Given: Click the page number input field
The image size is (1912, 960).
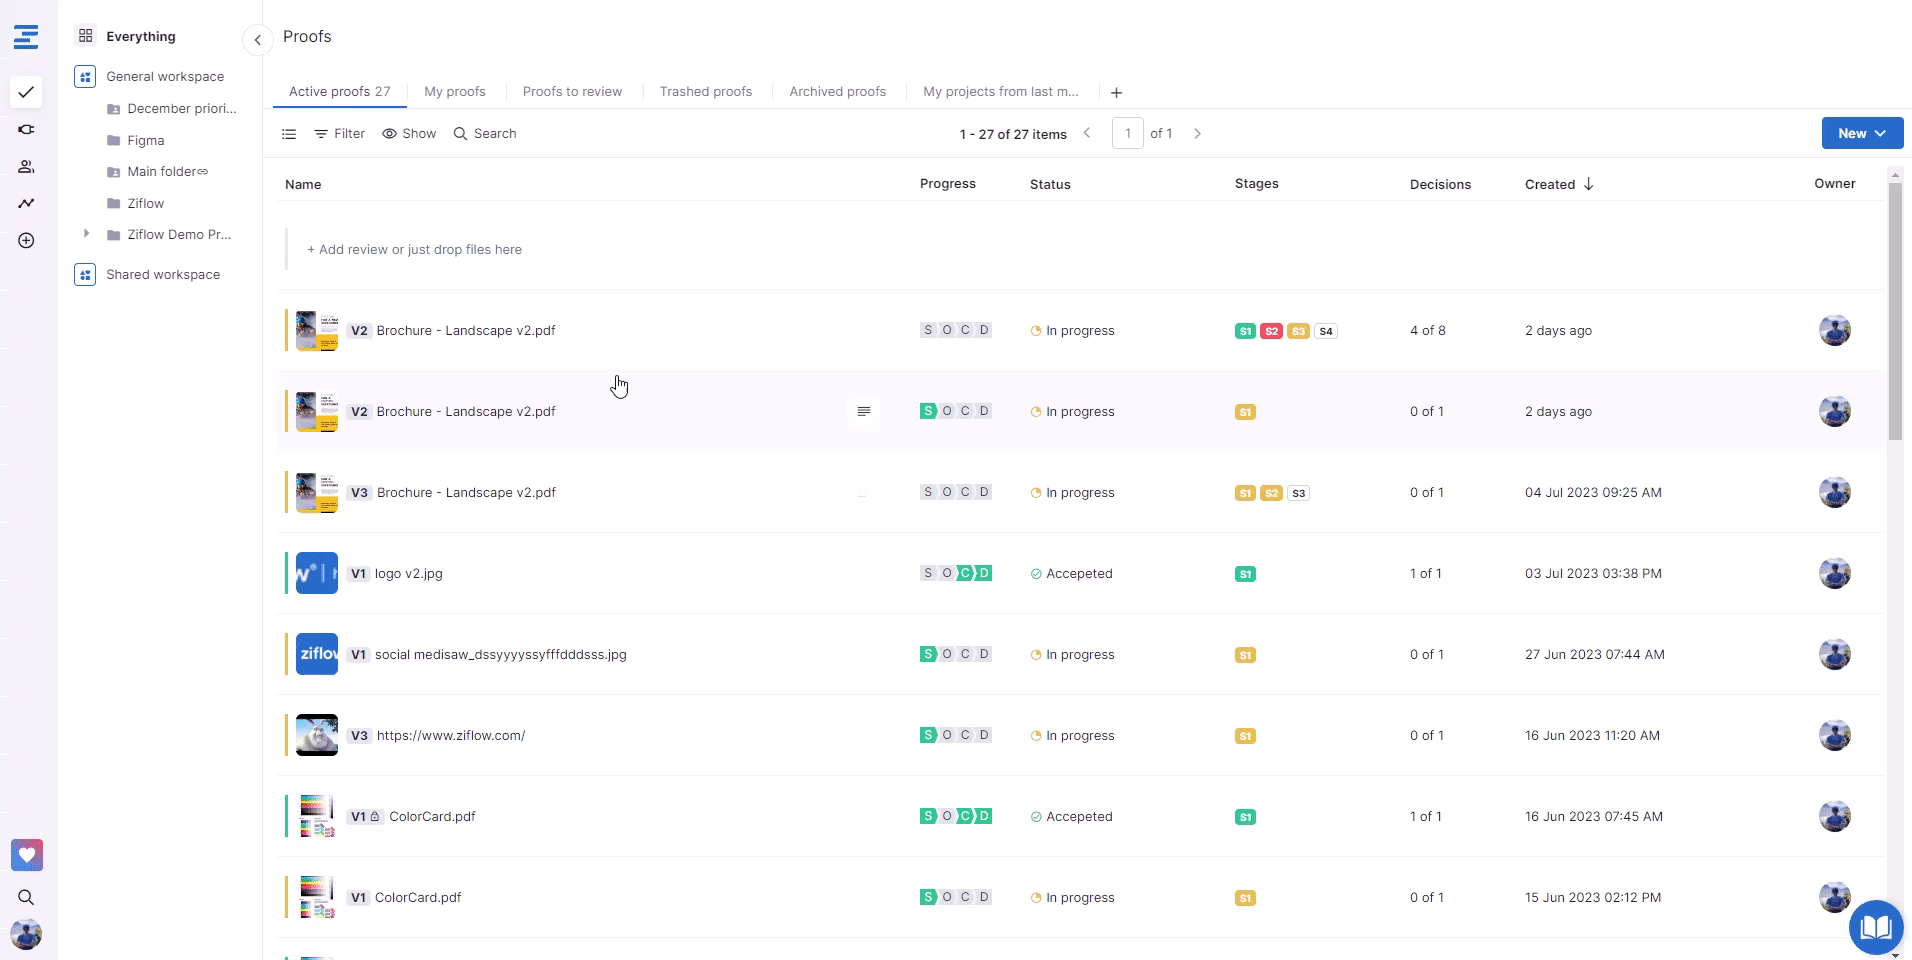Looking at the screenshot, I should coord(1128,133).
